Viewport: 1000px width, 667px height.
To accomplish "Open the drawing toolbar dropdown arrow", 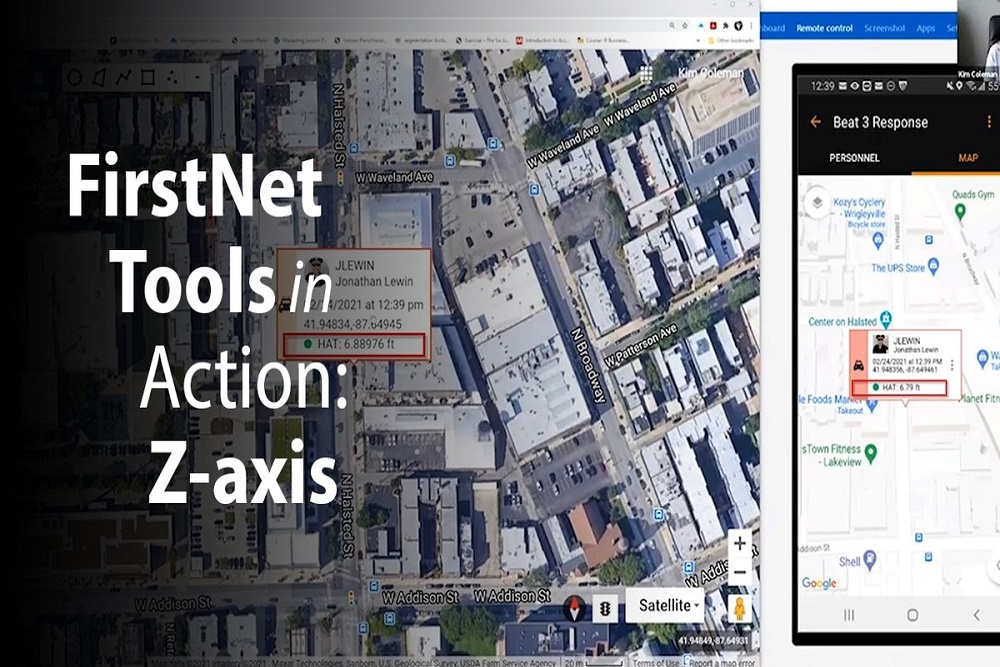I will [x=198, y=78].
